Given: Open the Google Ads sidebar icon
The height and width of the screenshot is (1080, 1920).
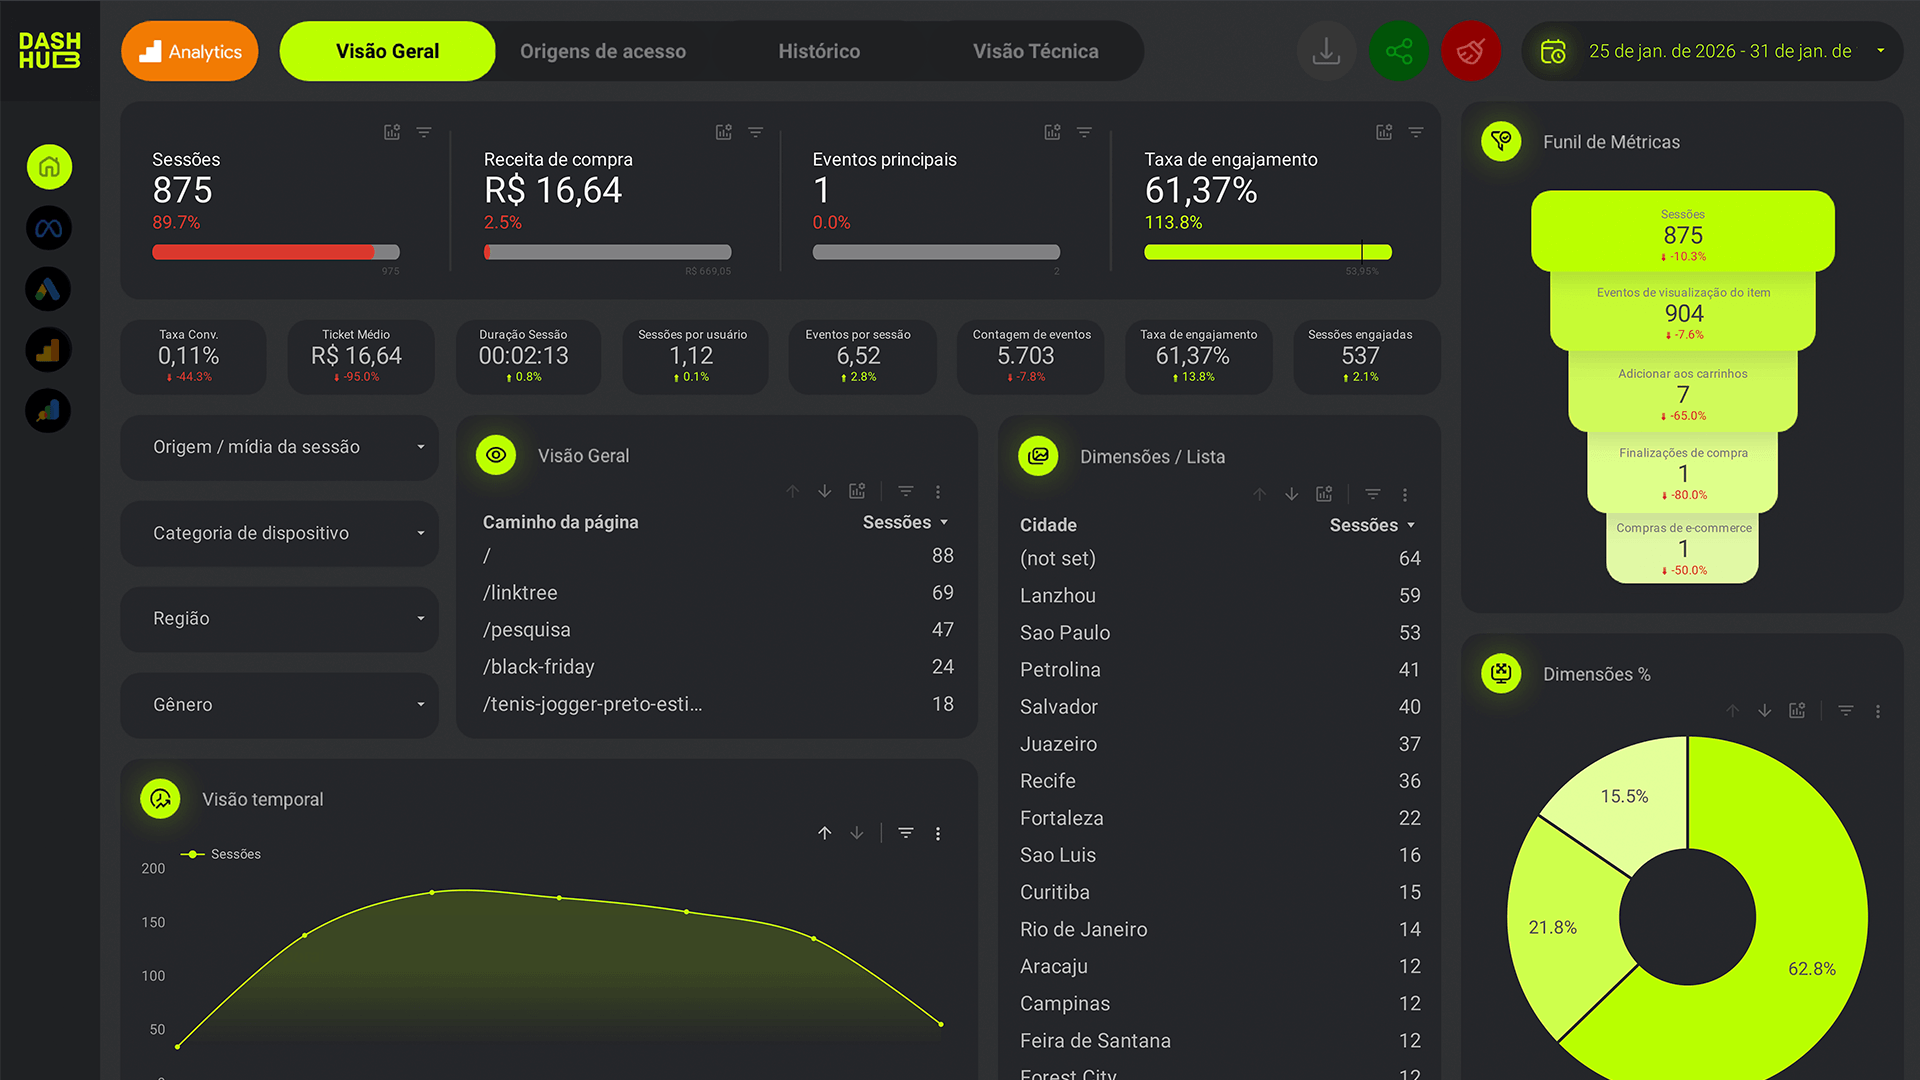Looking at the screenshot, I should tap(49, 290).
